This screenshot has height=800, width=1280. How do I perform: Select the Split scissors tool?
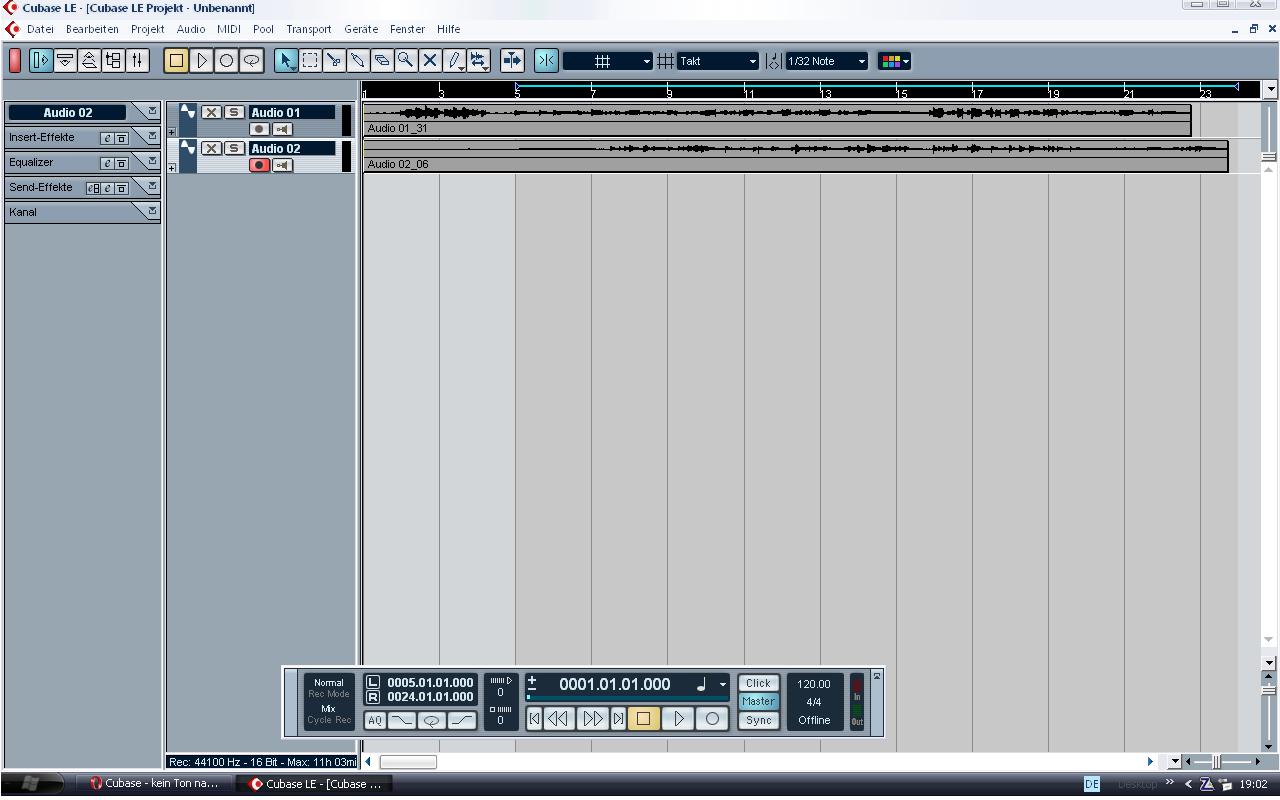coord(334,61)
